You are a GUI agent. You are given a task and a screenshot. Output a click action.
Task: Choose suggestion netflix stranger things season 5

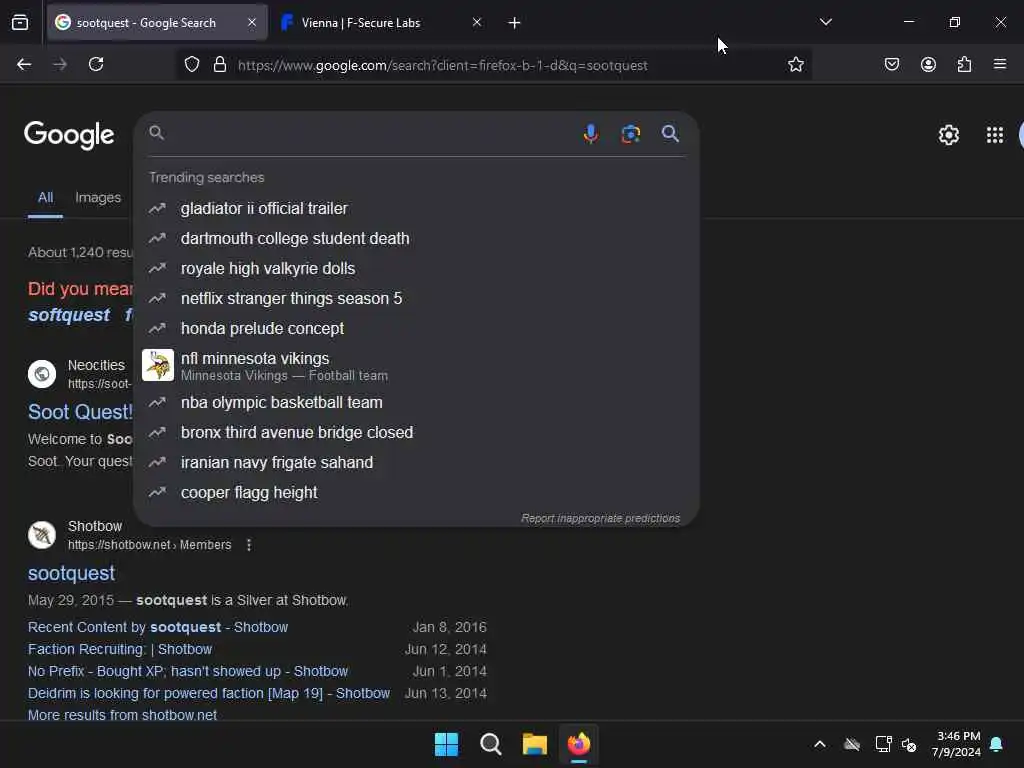(x=415, y=298)
